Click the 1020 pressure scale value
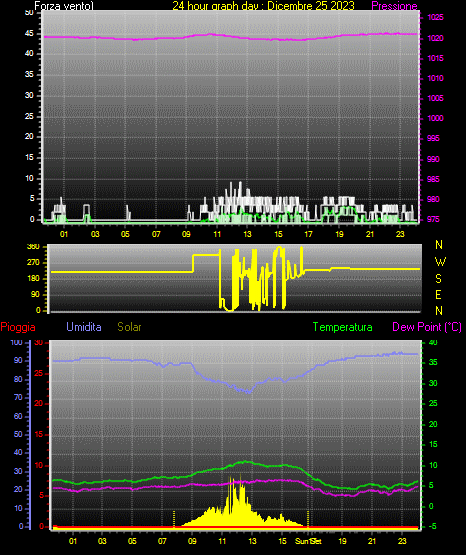 435,38
